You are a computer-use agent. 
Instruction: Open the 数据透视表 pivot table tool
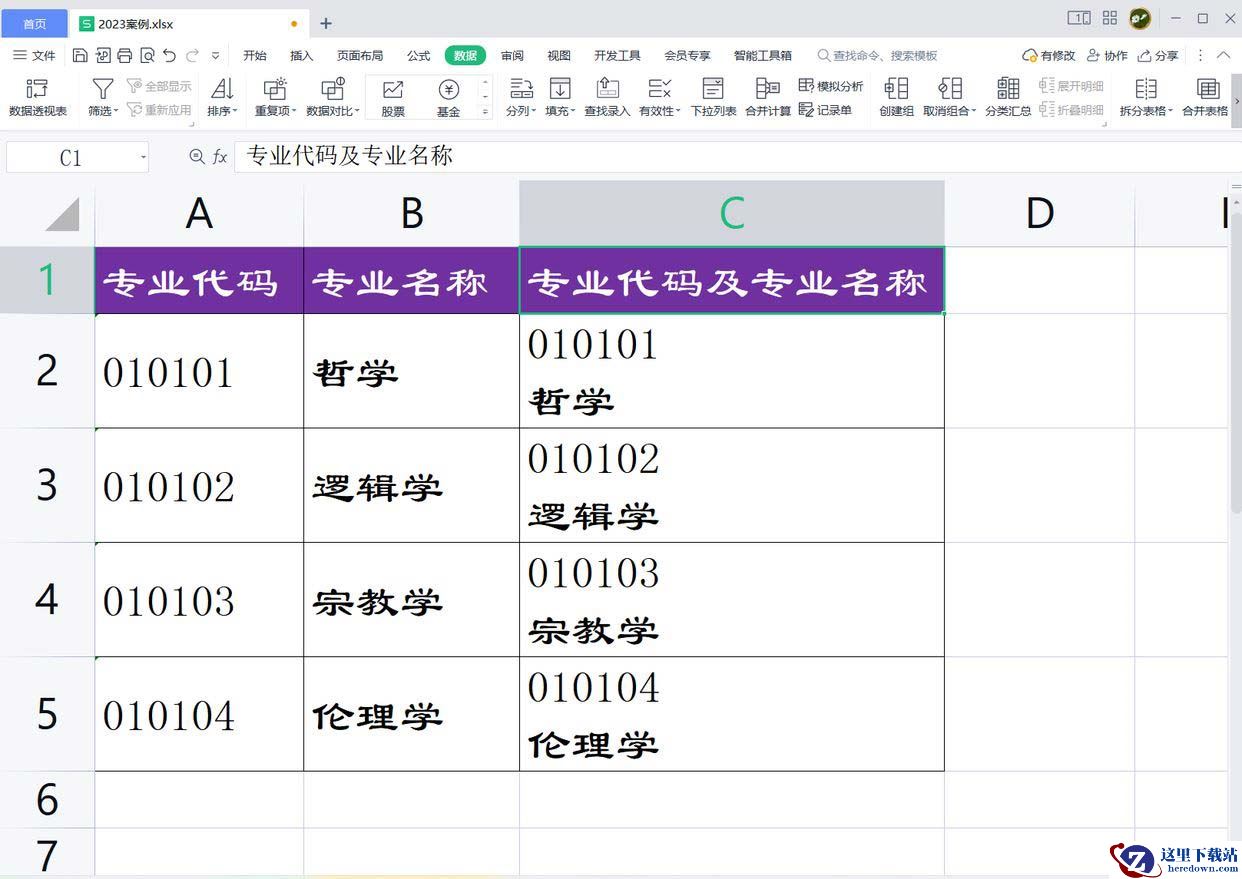coord(38,97)
